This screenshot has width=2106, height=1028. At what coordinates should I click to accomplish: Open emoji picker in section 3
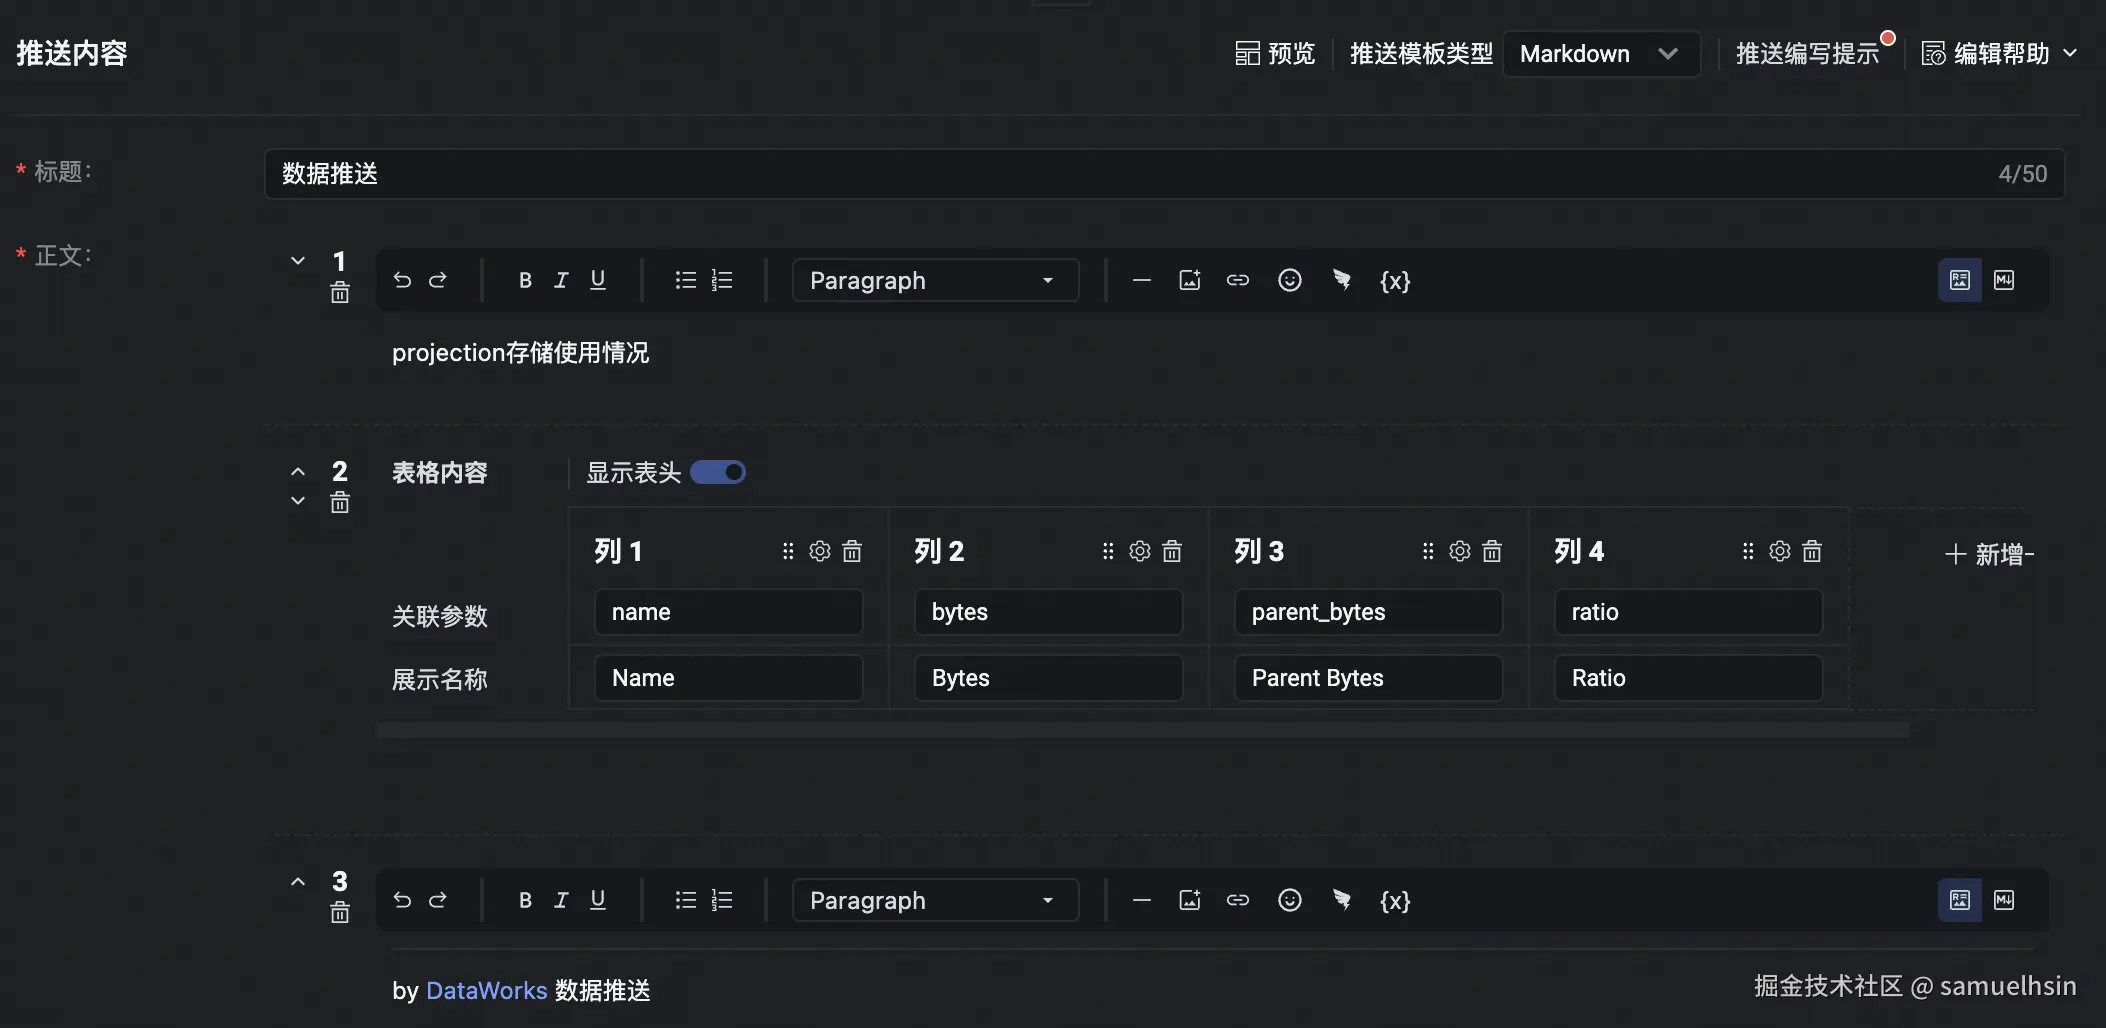1290,900
